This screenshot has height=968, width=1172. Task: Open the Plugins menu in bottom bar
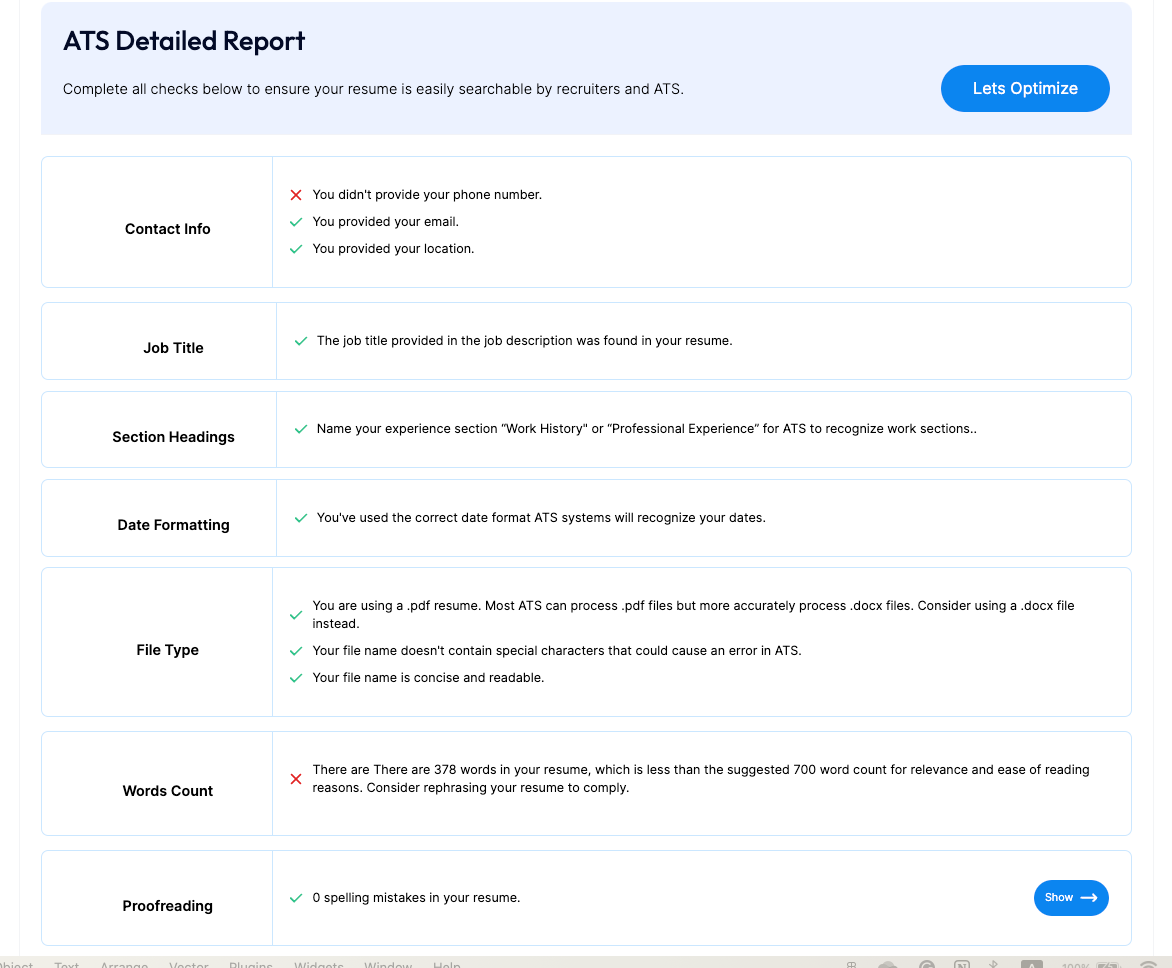click(x=251, y=964)
